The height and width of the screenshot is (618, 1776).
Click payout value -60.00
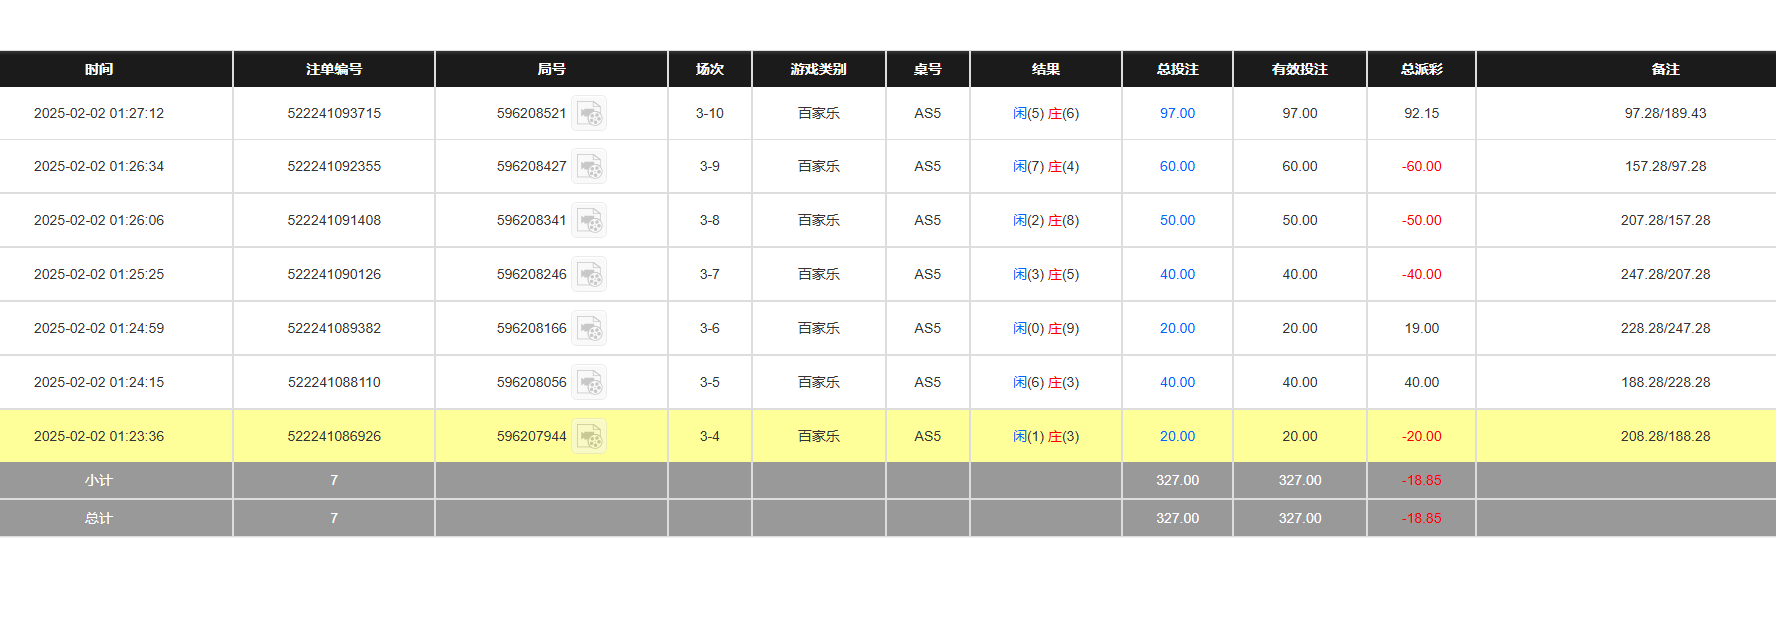pos(1421,167)
